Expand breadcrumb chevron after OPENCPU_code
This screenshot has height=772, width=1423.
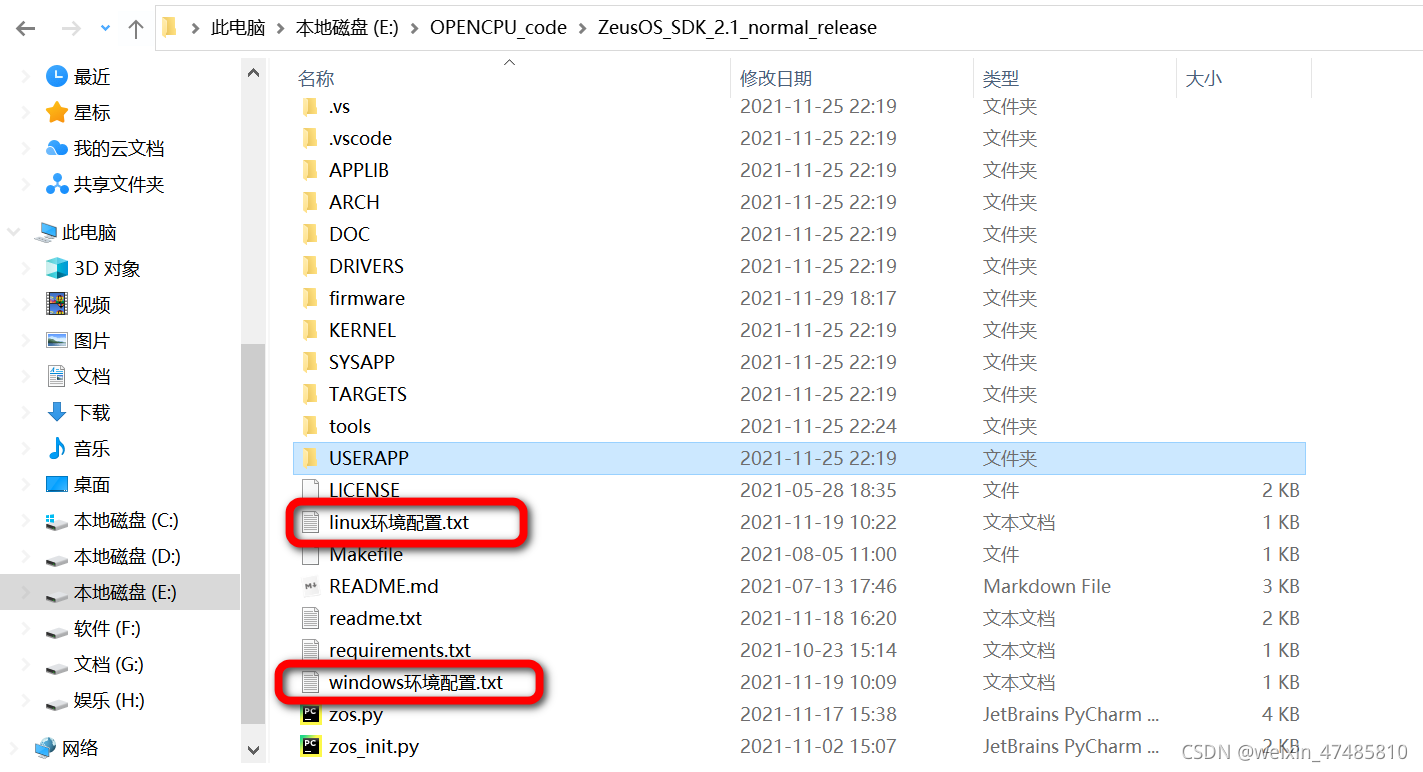[583, 28]
